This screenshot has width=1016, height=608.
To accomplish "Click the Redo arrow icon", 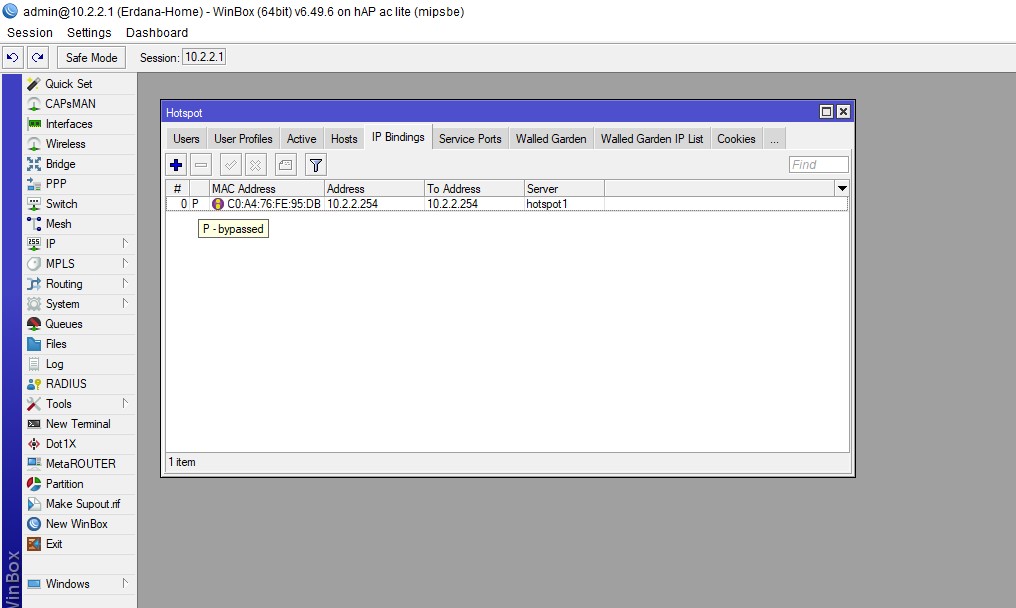I will [x=38, y=57].
